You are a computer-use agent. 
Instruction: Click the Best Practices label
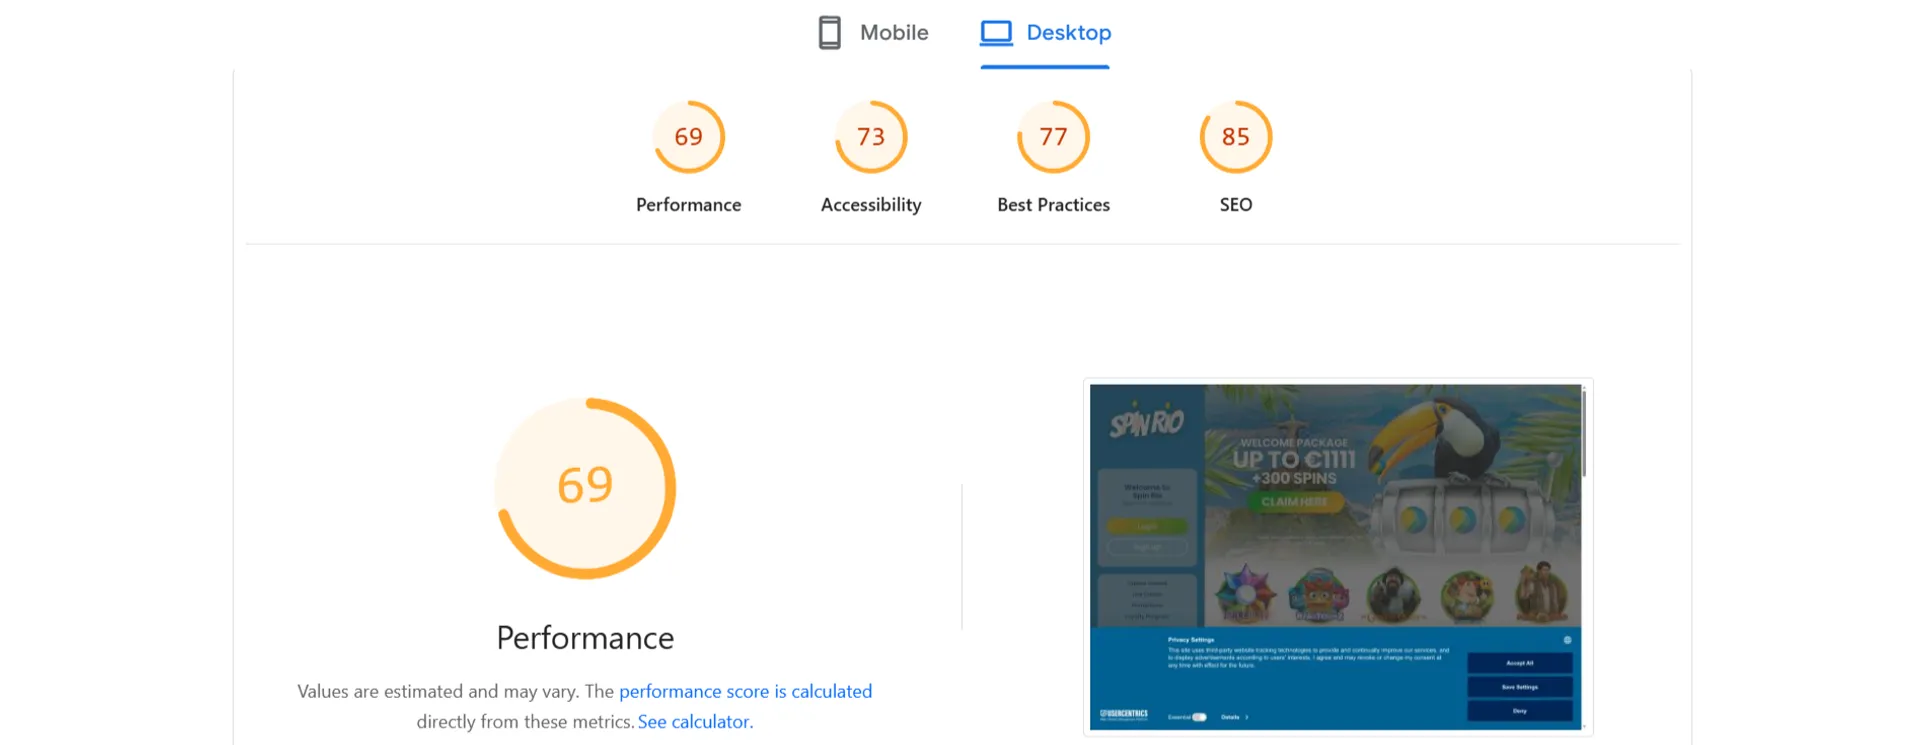[x=1053, y=205]
